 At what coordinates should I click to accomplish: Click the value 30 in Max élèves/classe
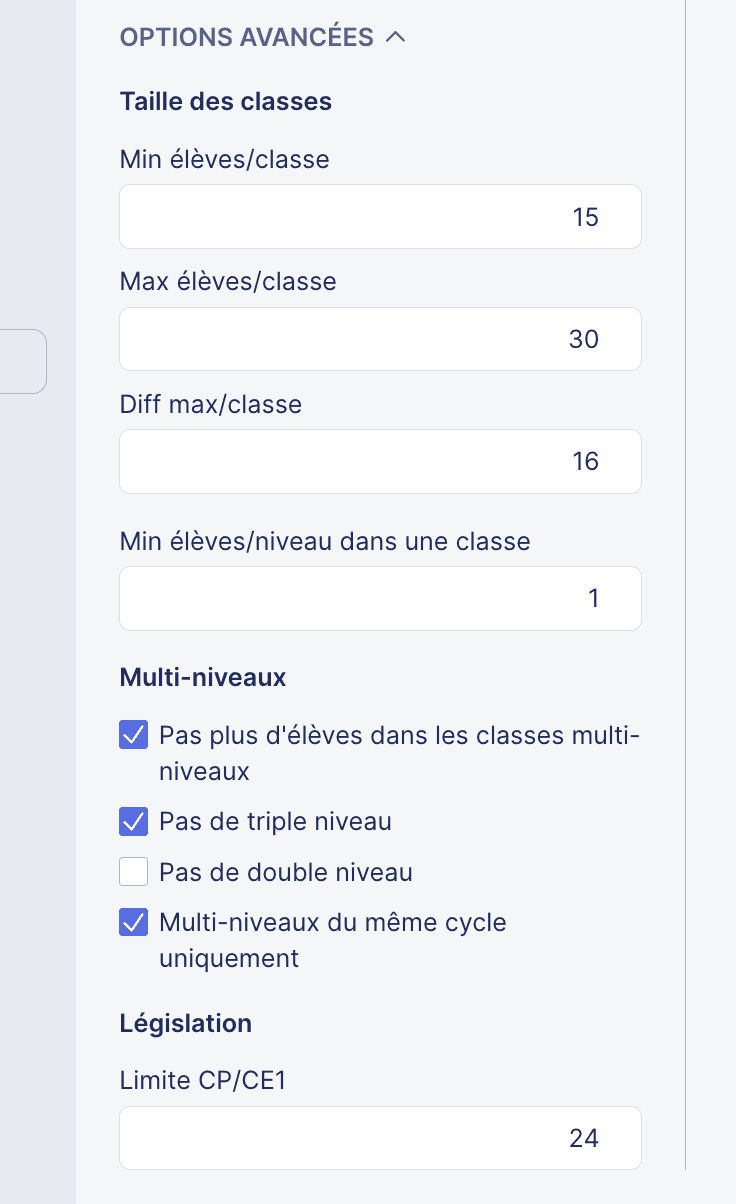click(x=584, y=338)
